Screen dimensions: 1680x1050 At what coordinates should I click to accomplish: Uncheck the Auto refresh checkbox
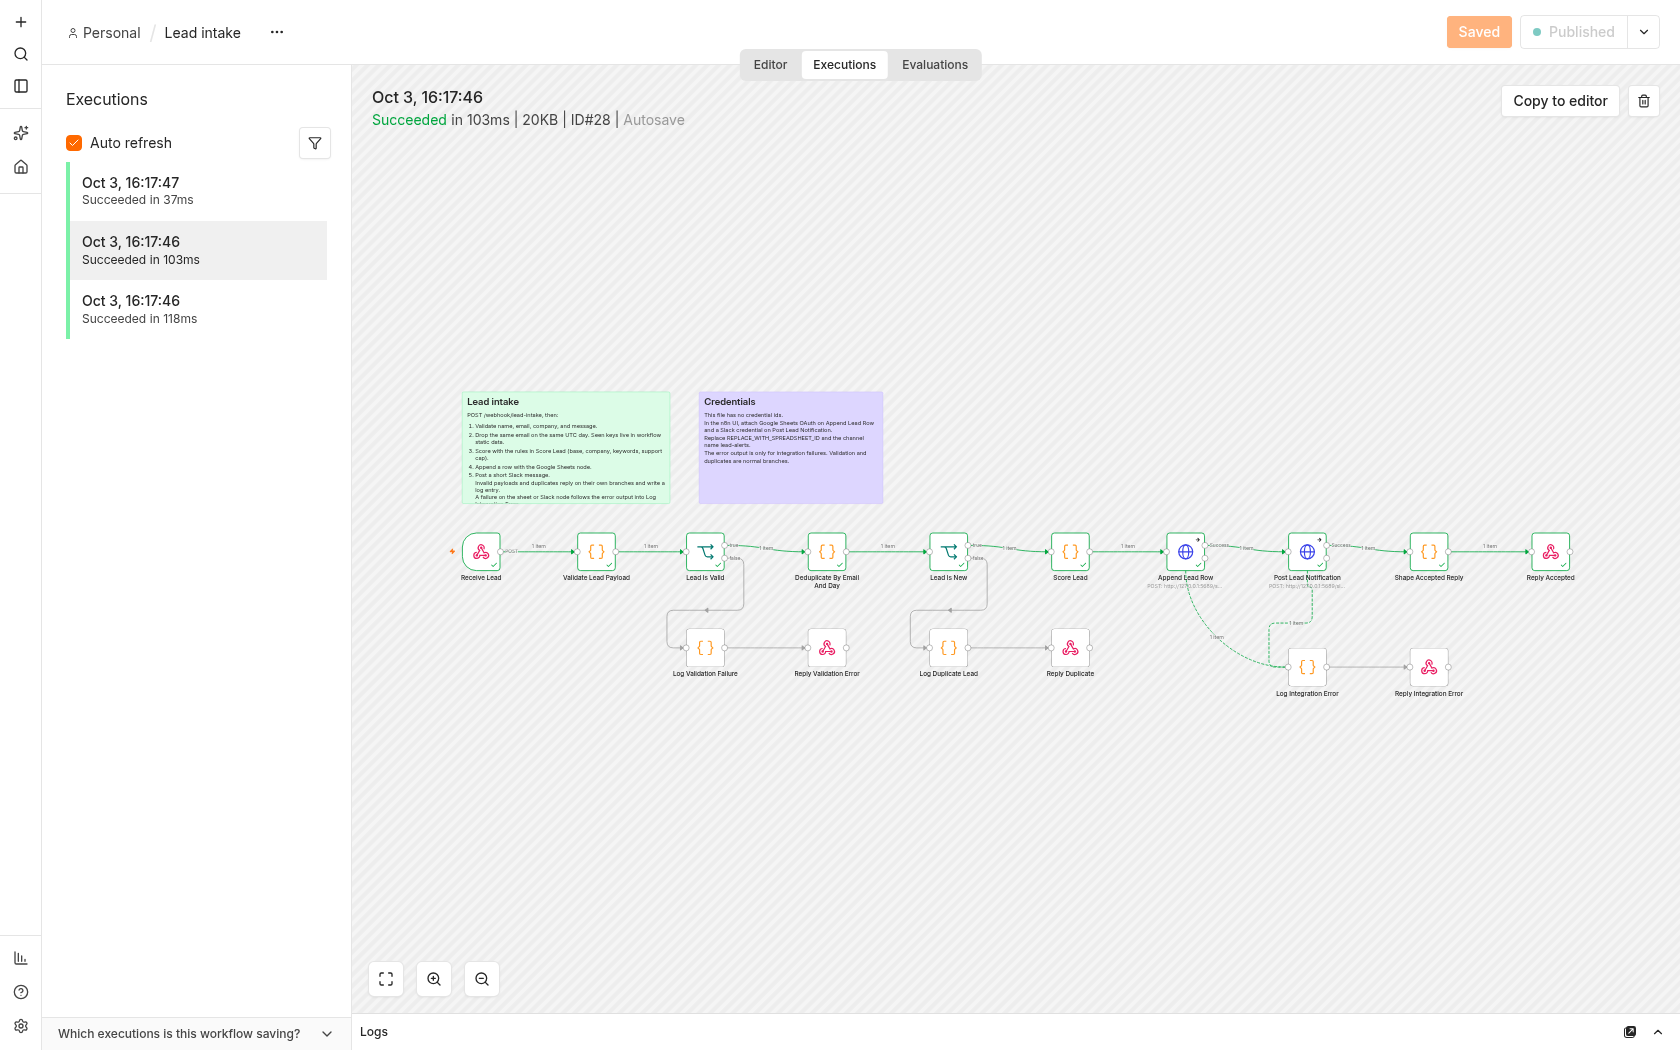pyautogui.click(x=74, y=143)
